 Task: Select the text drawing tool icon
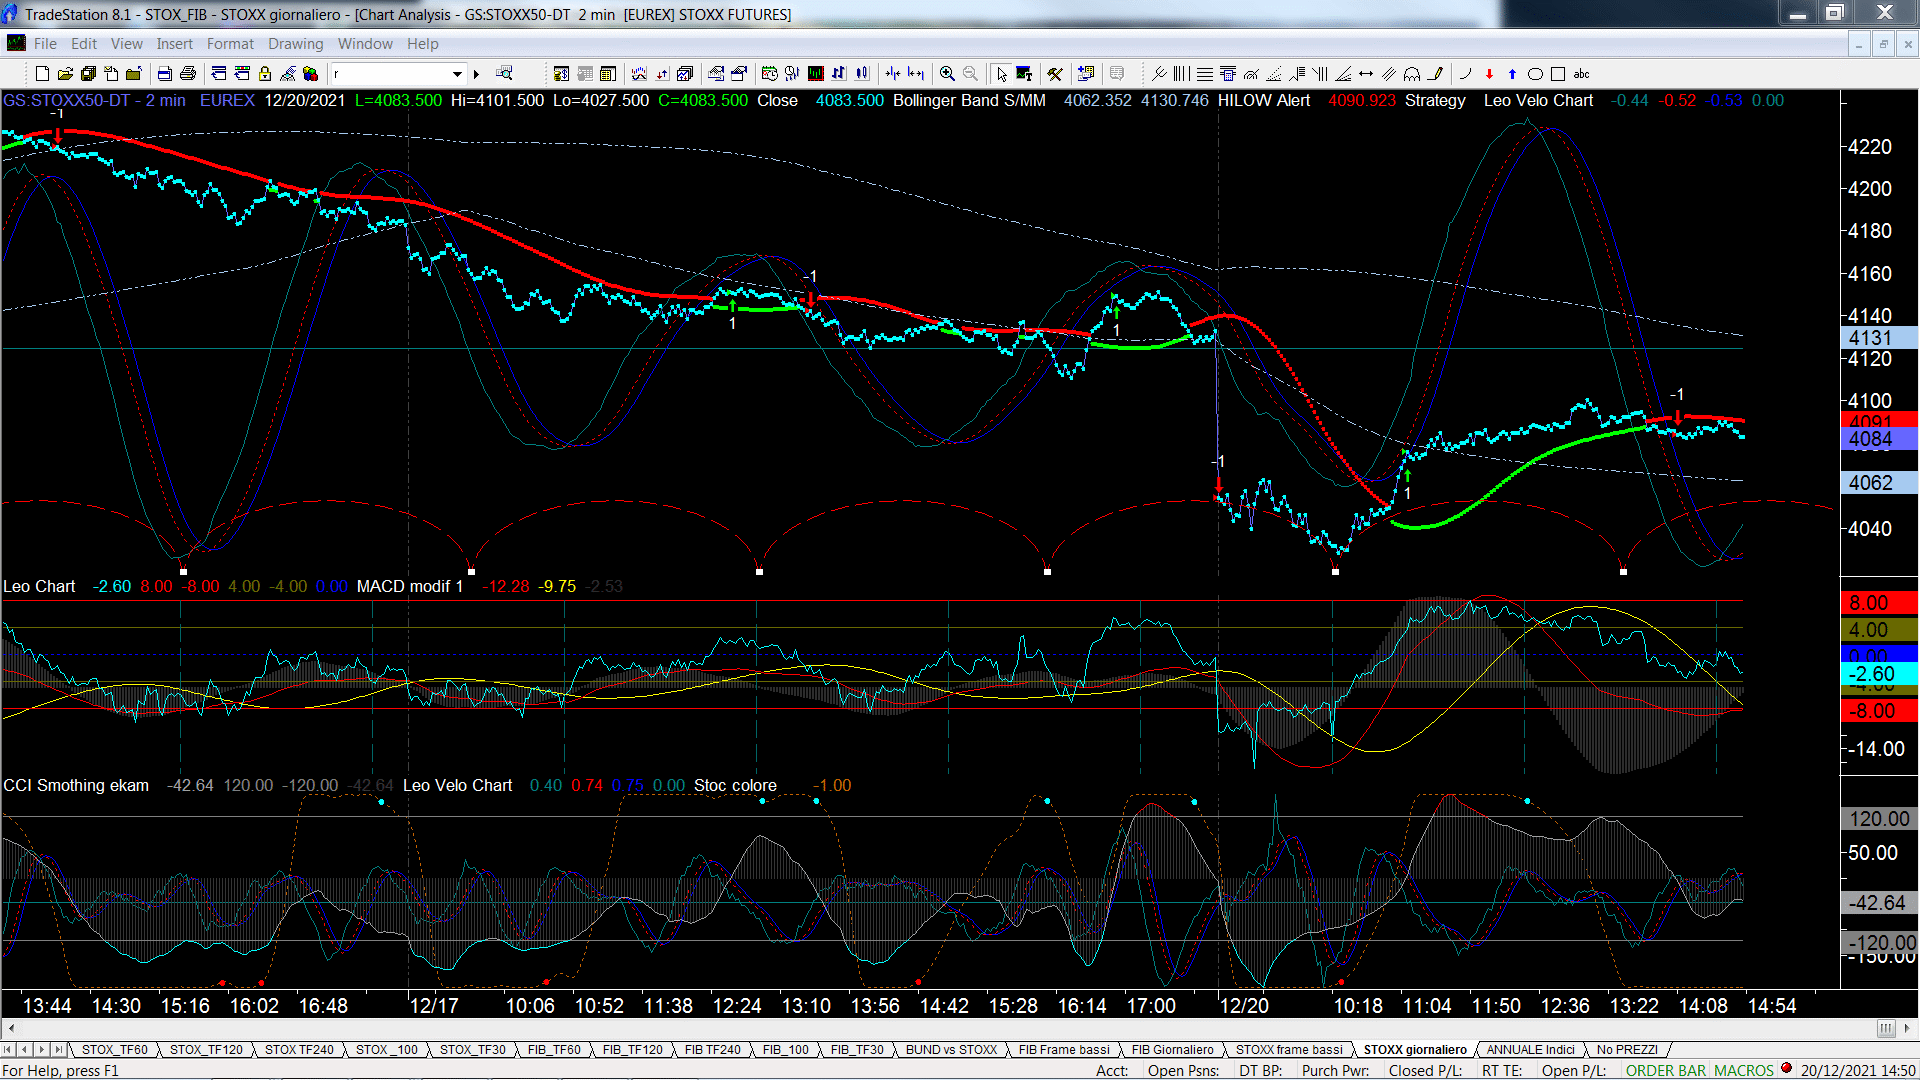pyautogui.click(x=1024, y=74)
